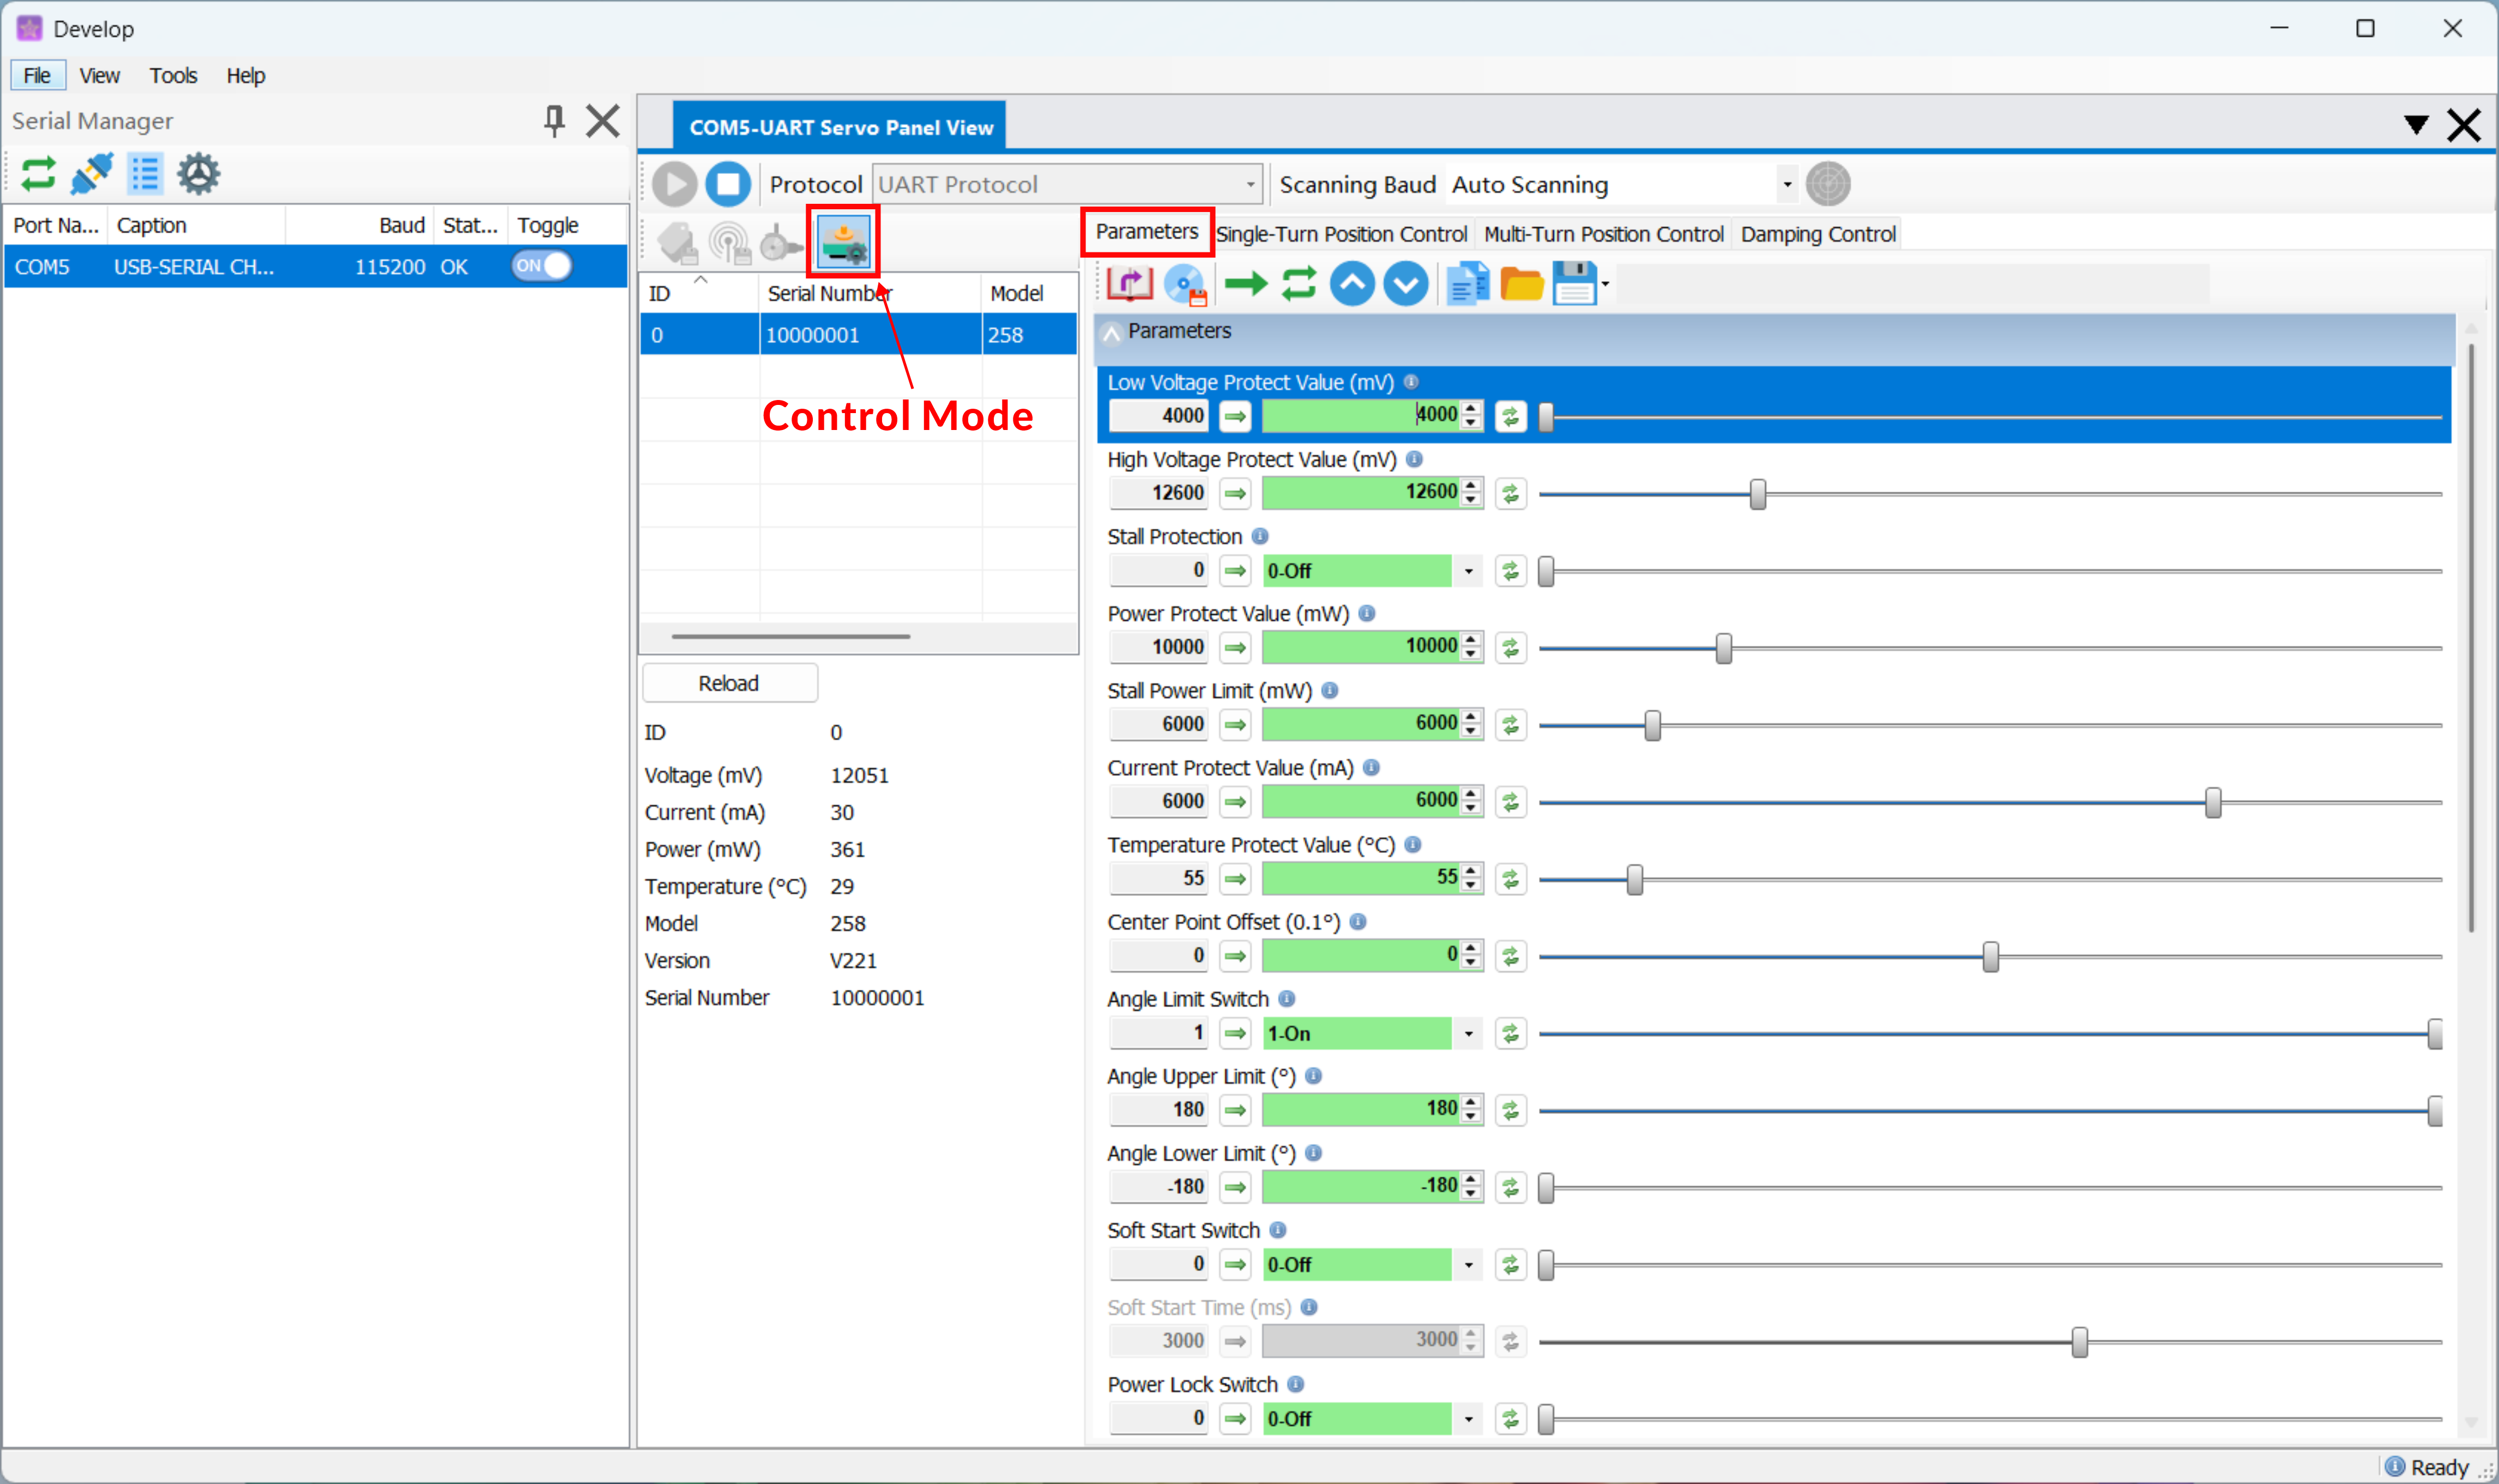Click the Control Mode servo icon
2499x1484 pixels.
(x=843, y=242)
